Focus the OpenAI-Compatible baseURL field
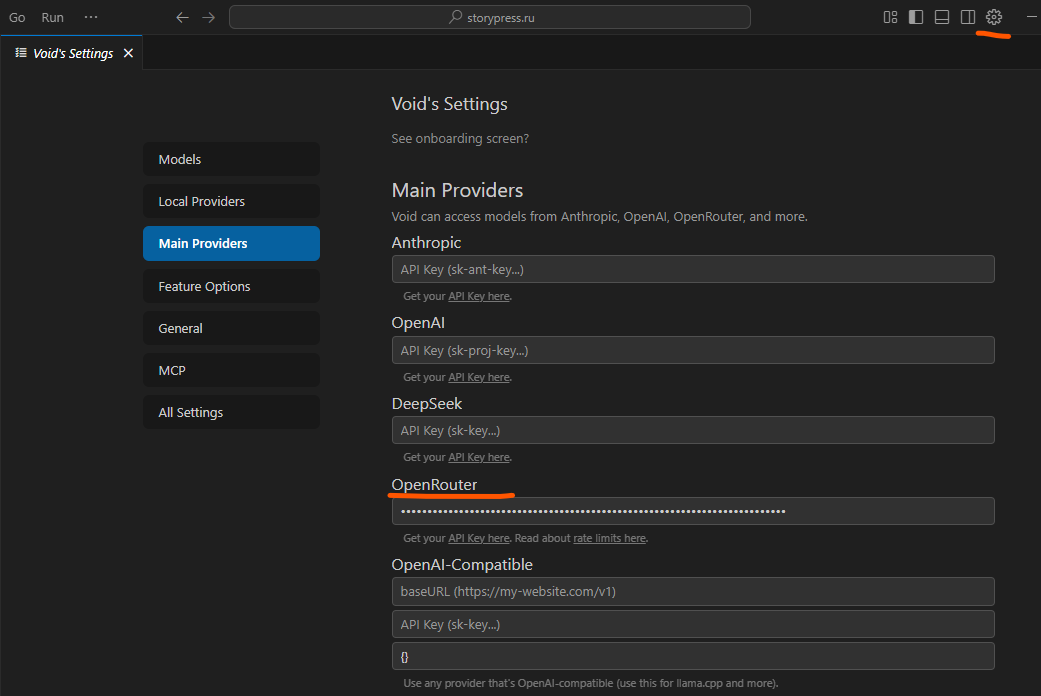1041x696 pixels. [693, 591]
